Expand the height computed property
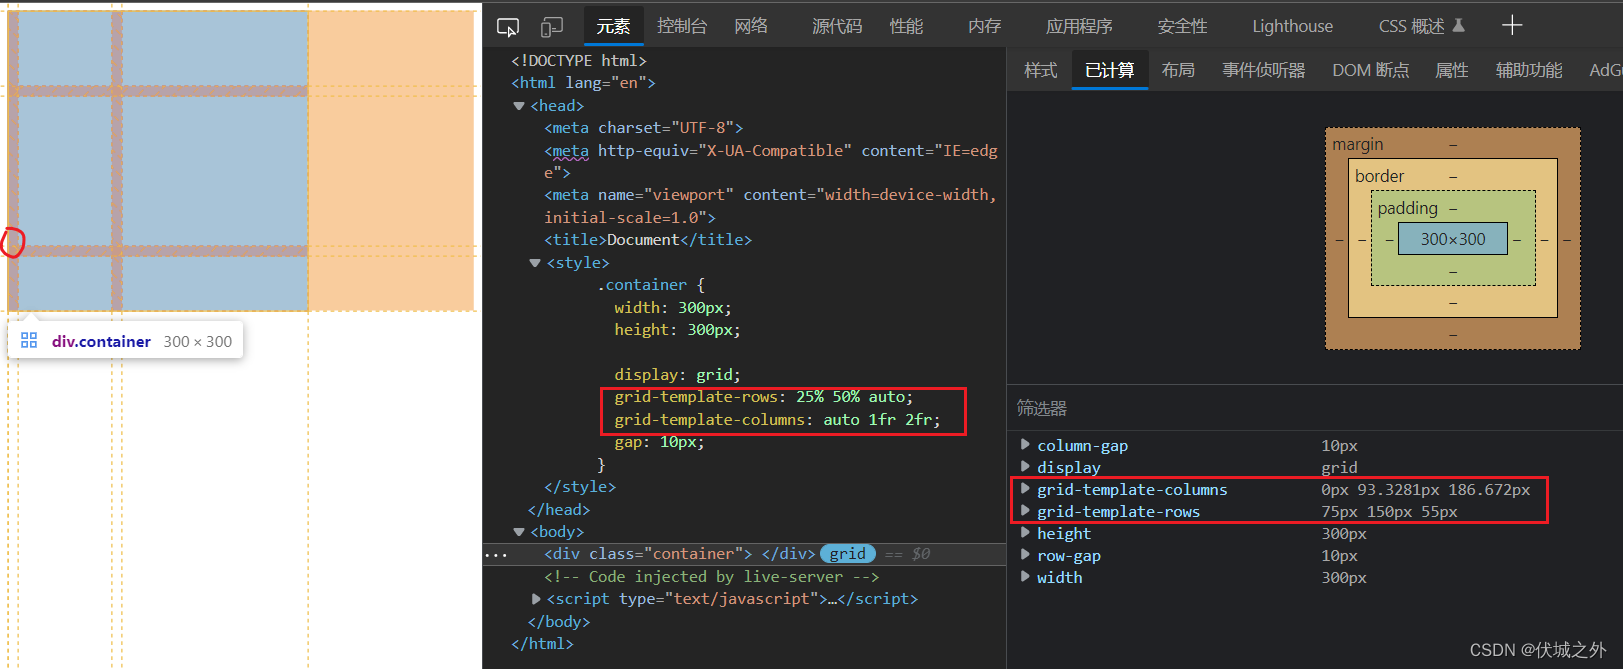The image size is (1623, 669). (1025, 533)
